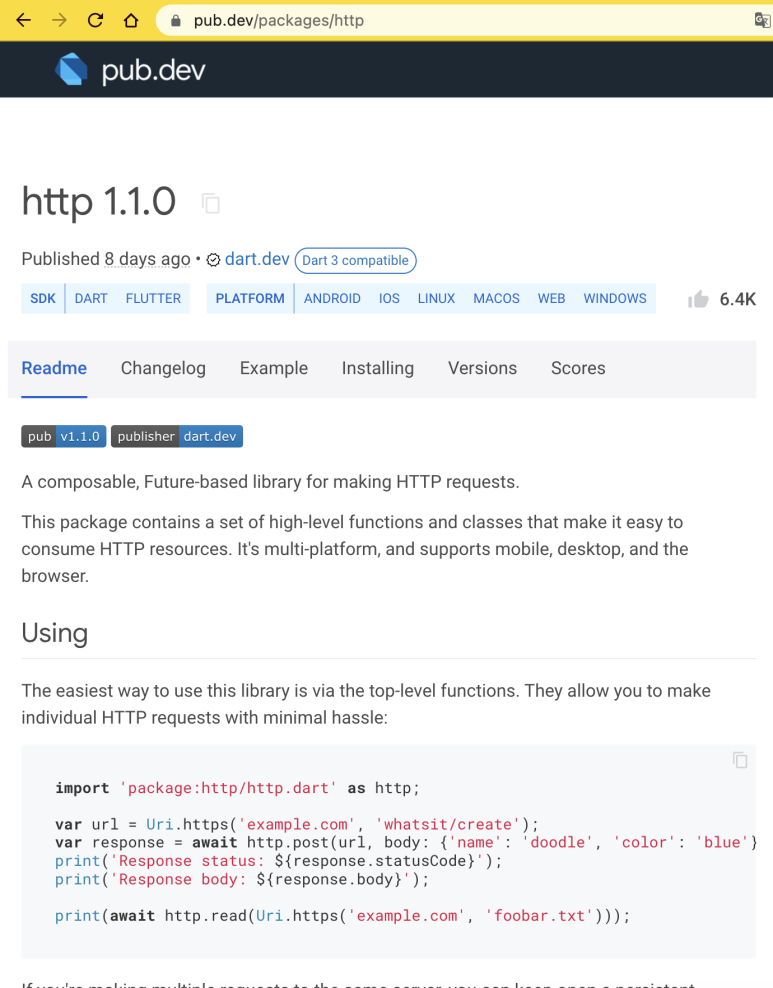
Task: Select the FLUTTER SDK tag
Action: [x=153, y=299]
